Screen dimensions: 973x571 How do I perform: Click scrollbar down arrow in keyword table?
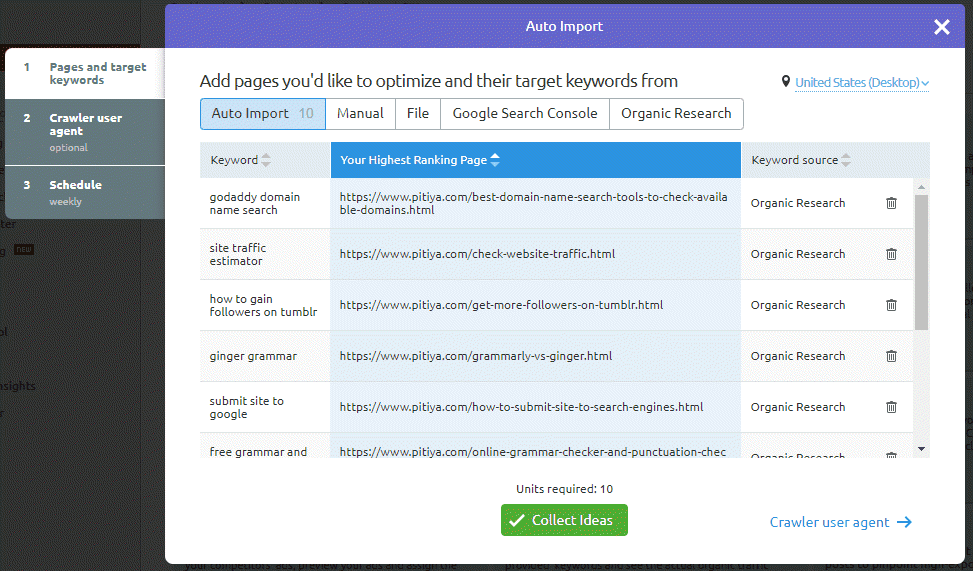[x=921, y=449]
